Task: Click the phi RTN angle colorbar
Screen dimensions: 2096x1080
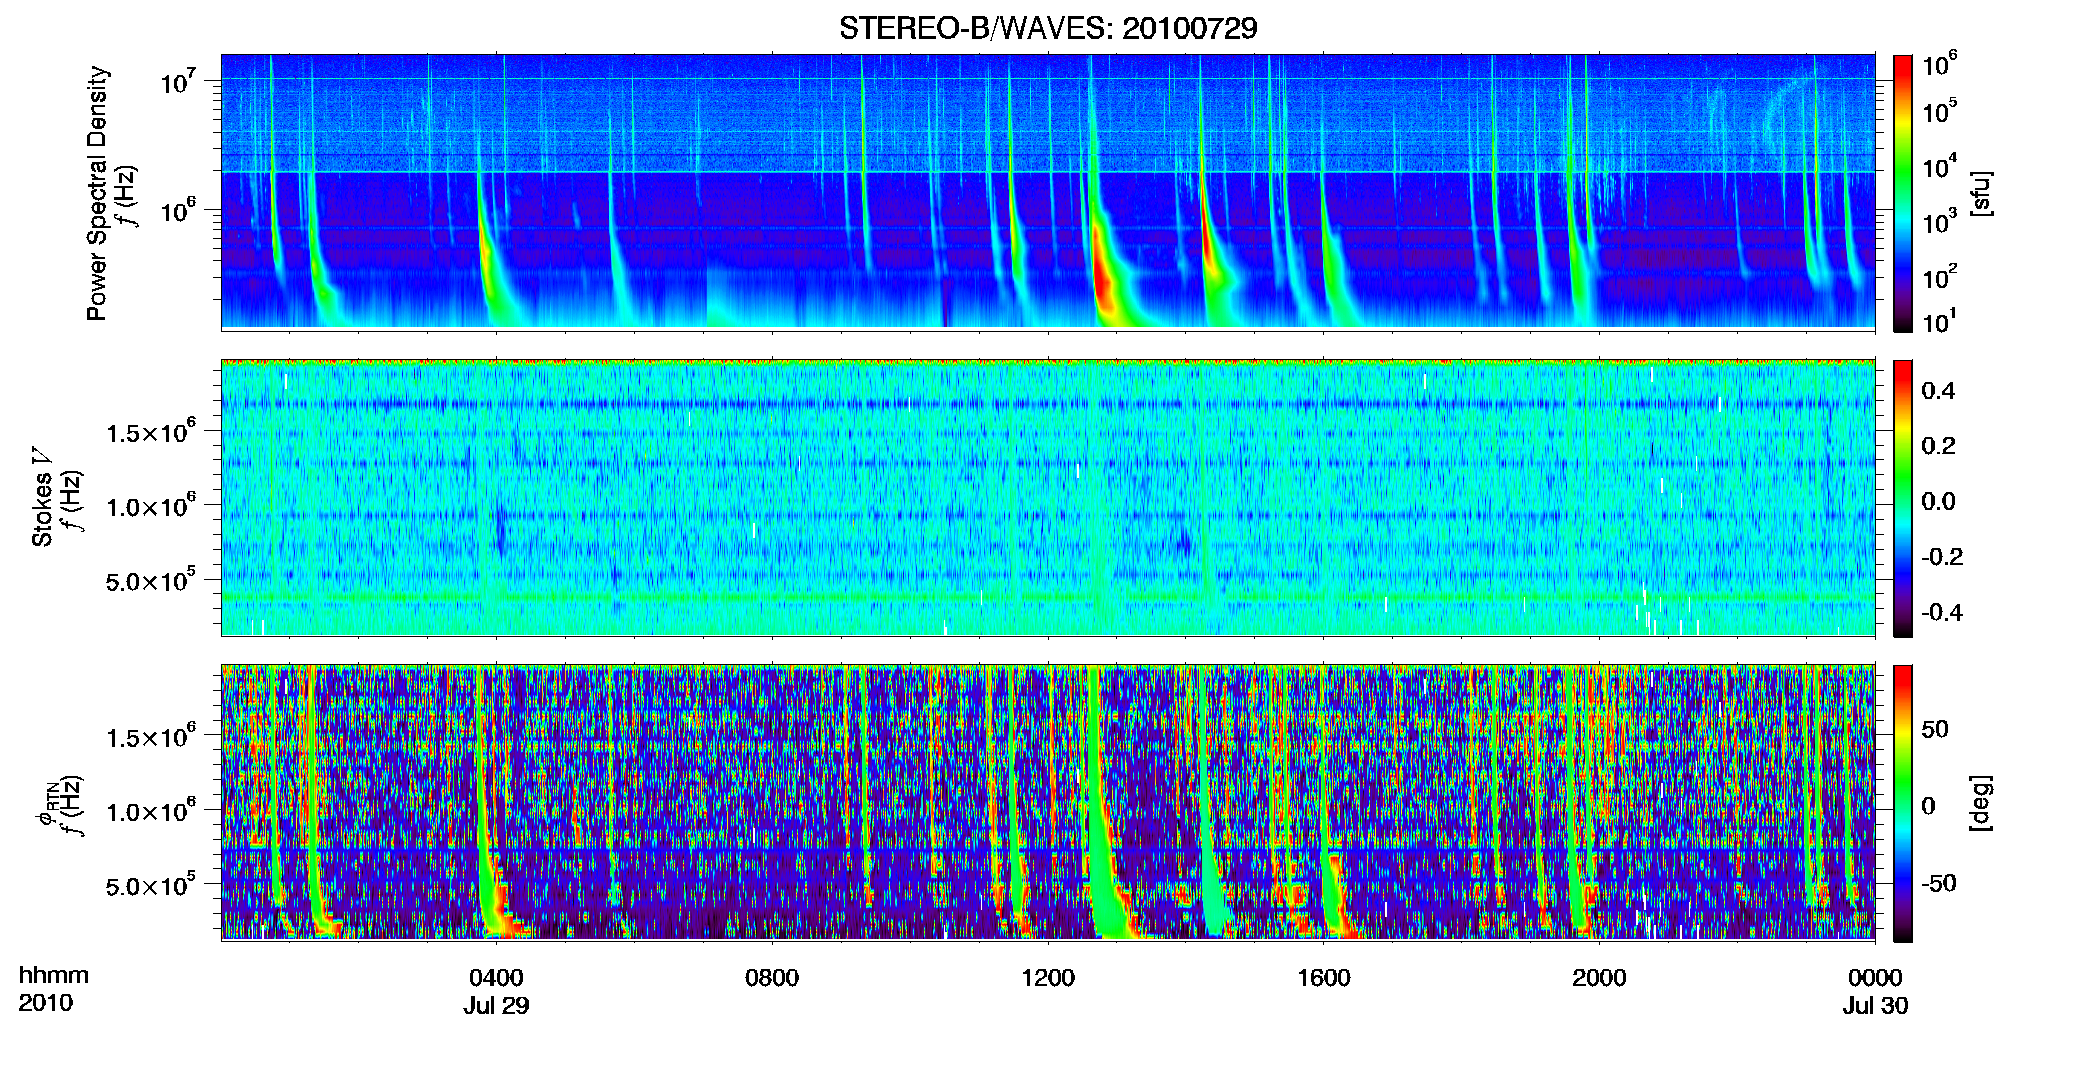Action: [x=1903, y=803]
